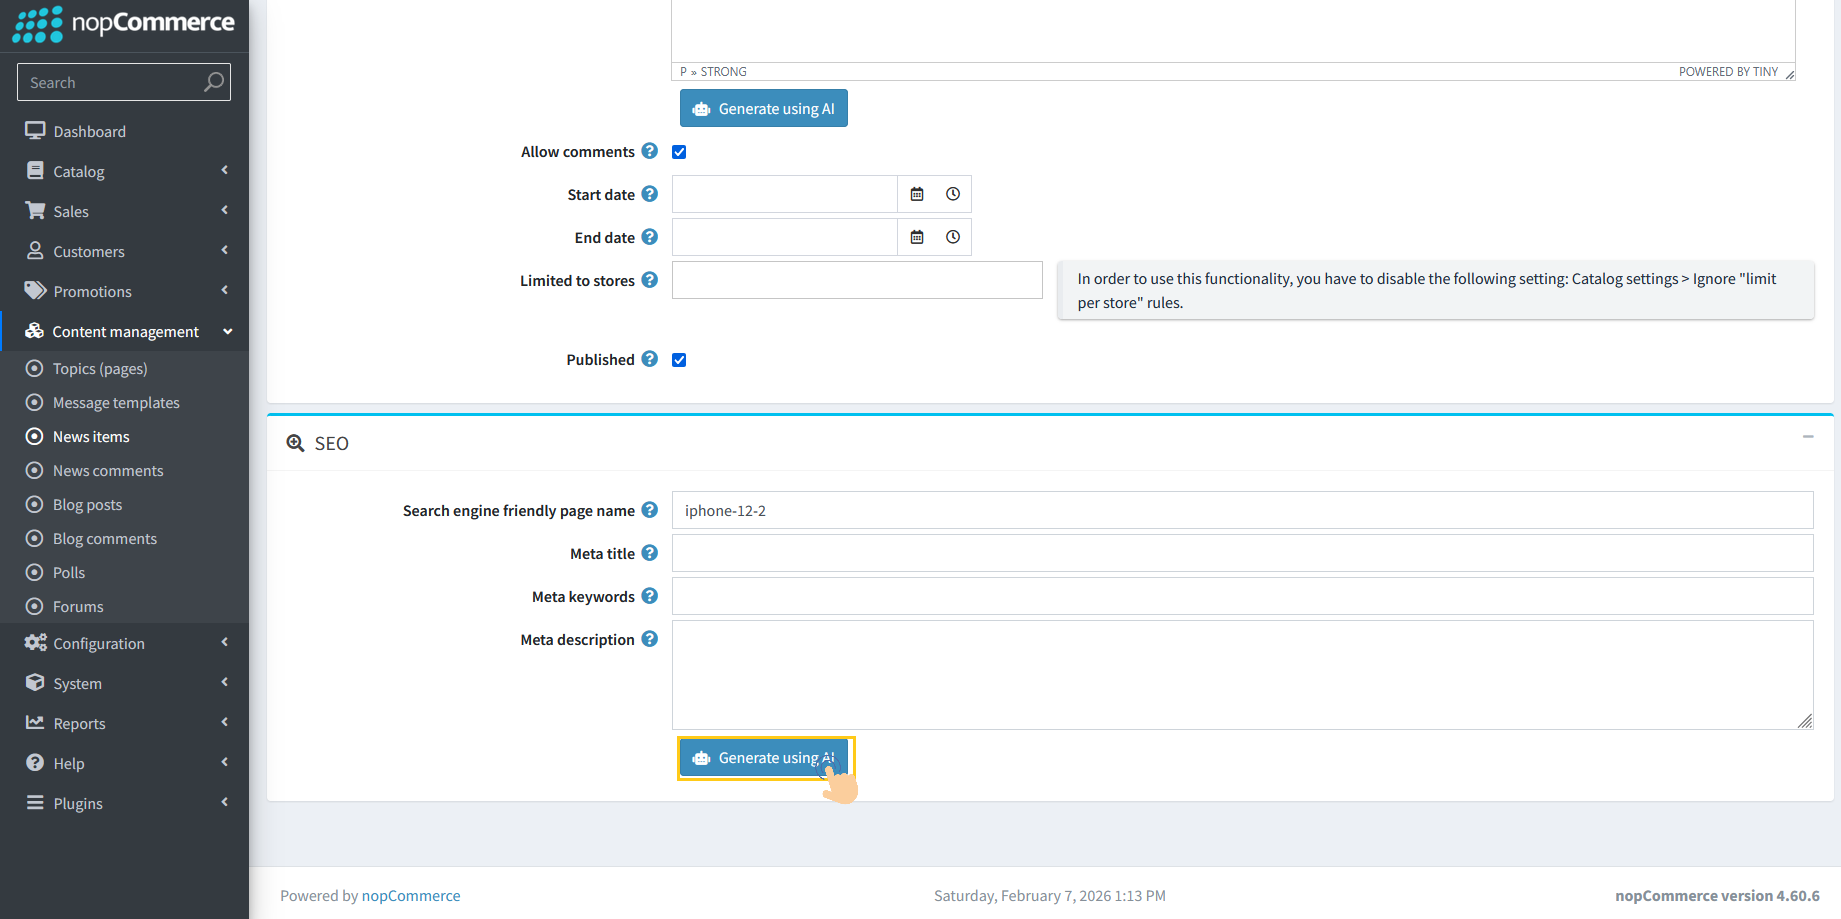Open the End date clock picker icon
Viewport: 1841px width, 919px height.
tap(952, 237)
